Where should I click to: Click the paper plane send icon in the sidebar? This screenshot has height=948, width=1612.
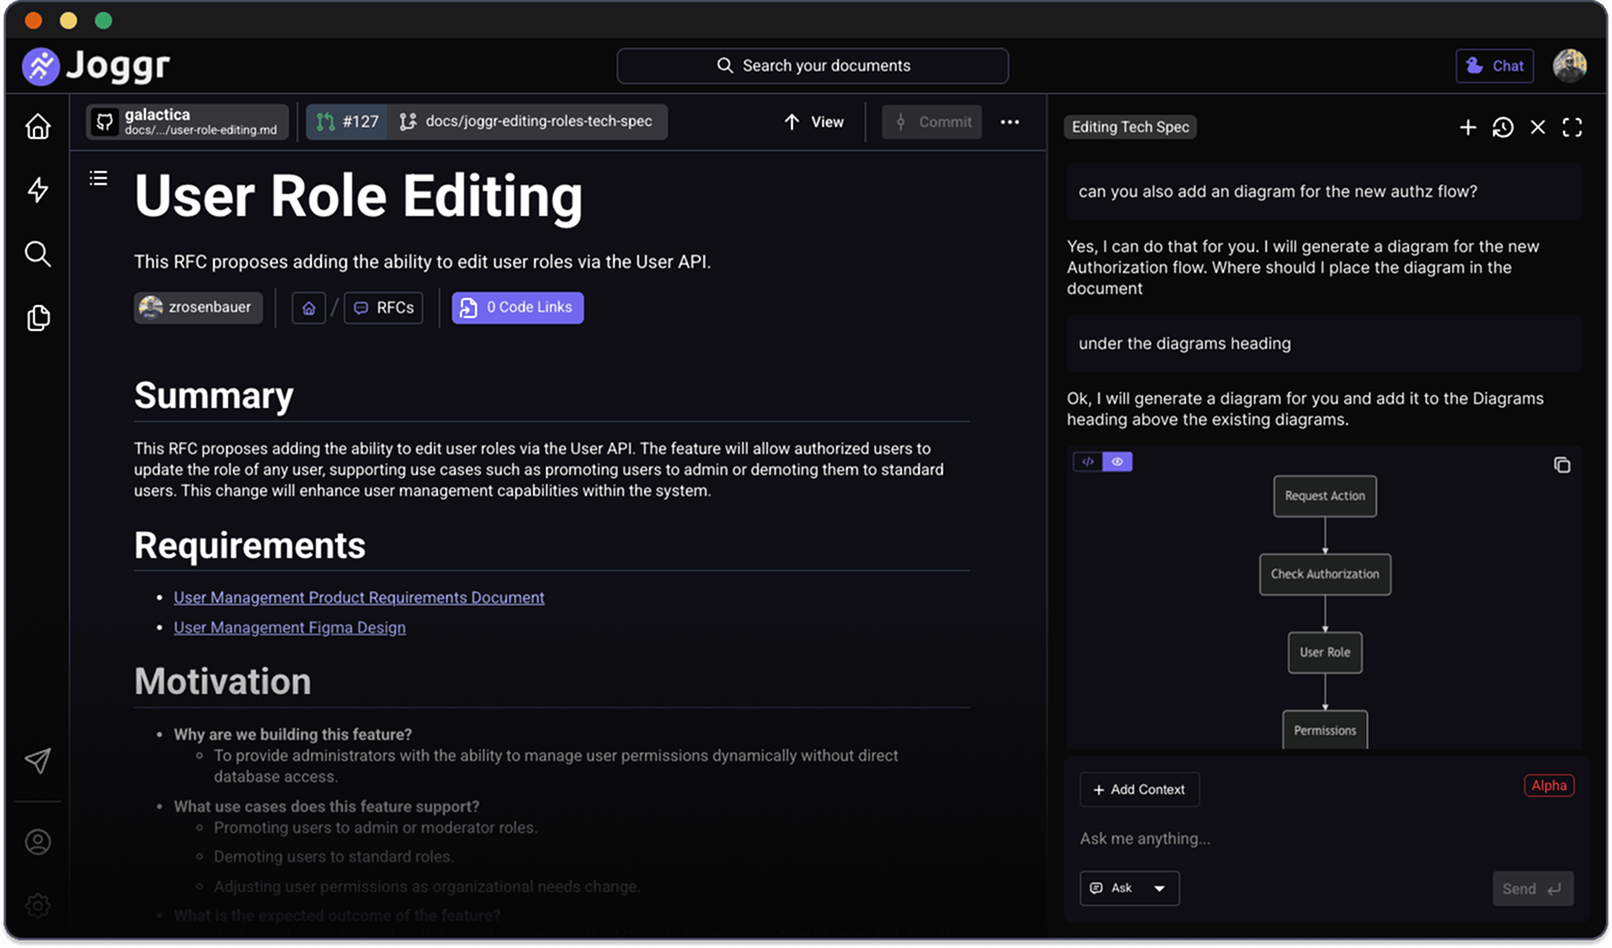pos(38,761)
